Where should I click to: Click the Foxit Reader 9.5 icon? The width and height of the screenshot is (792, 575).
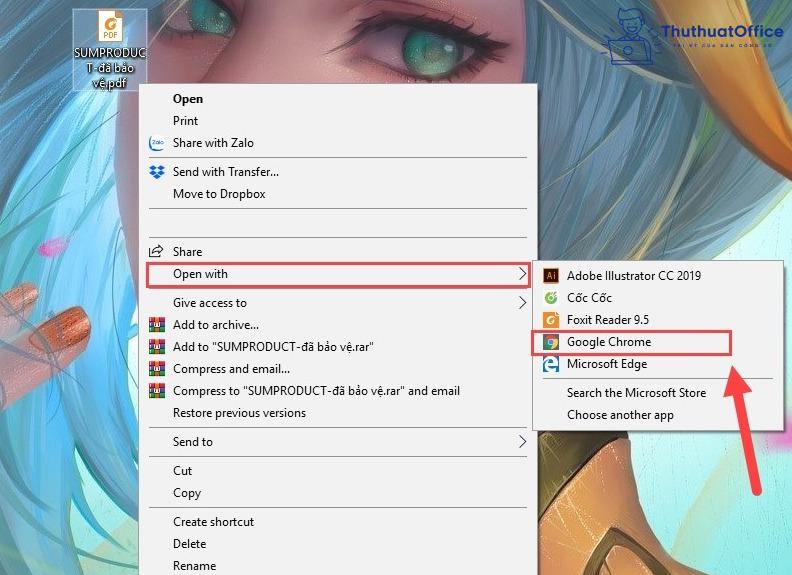tap(550, 320)
